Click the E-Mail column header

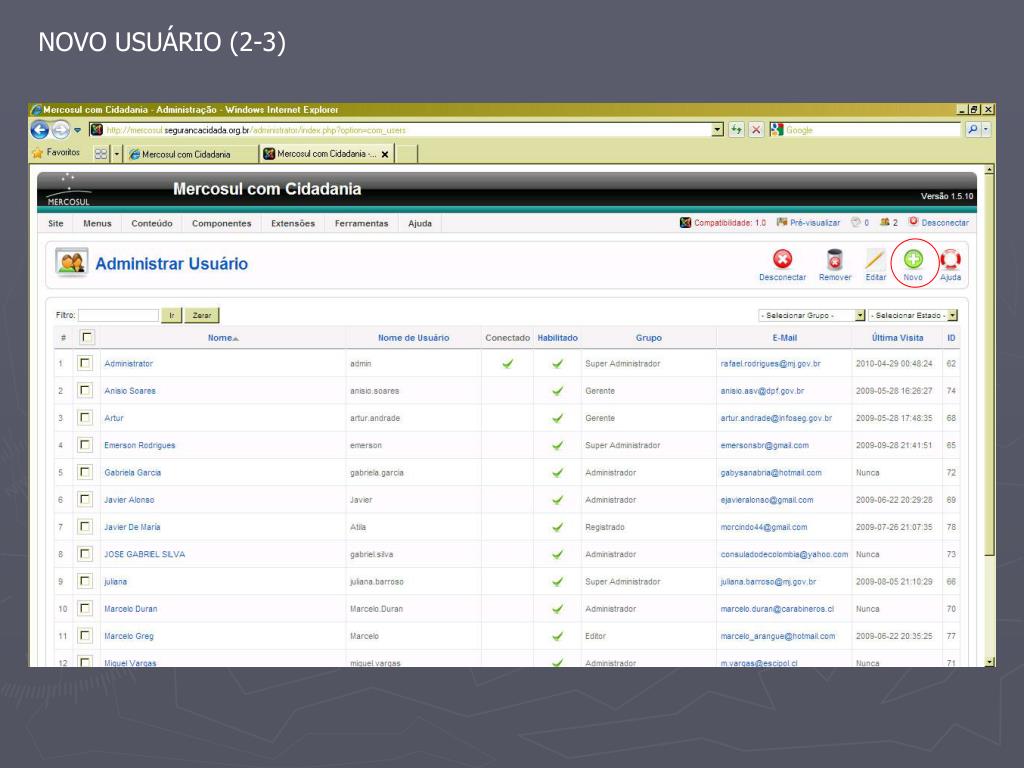point(784,338)
